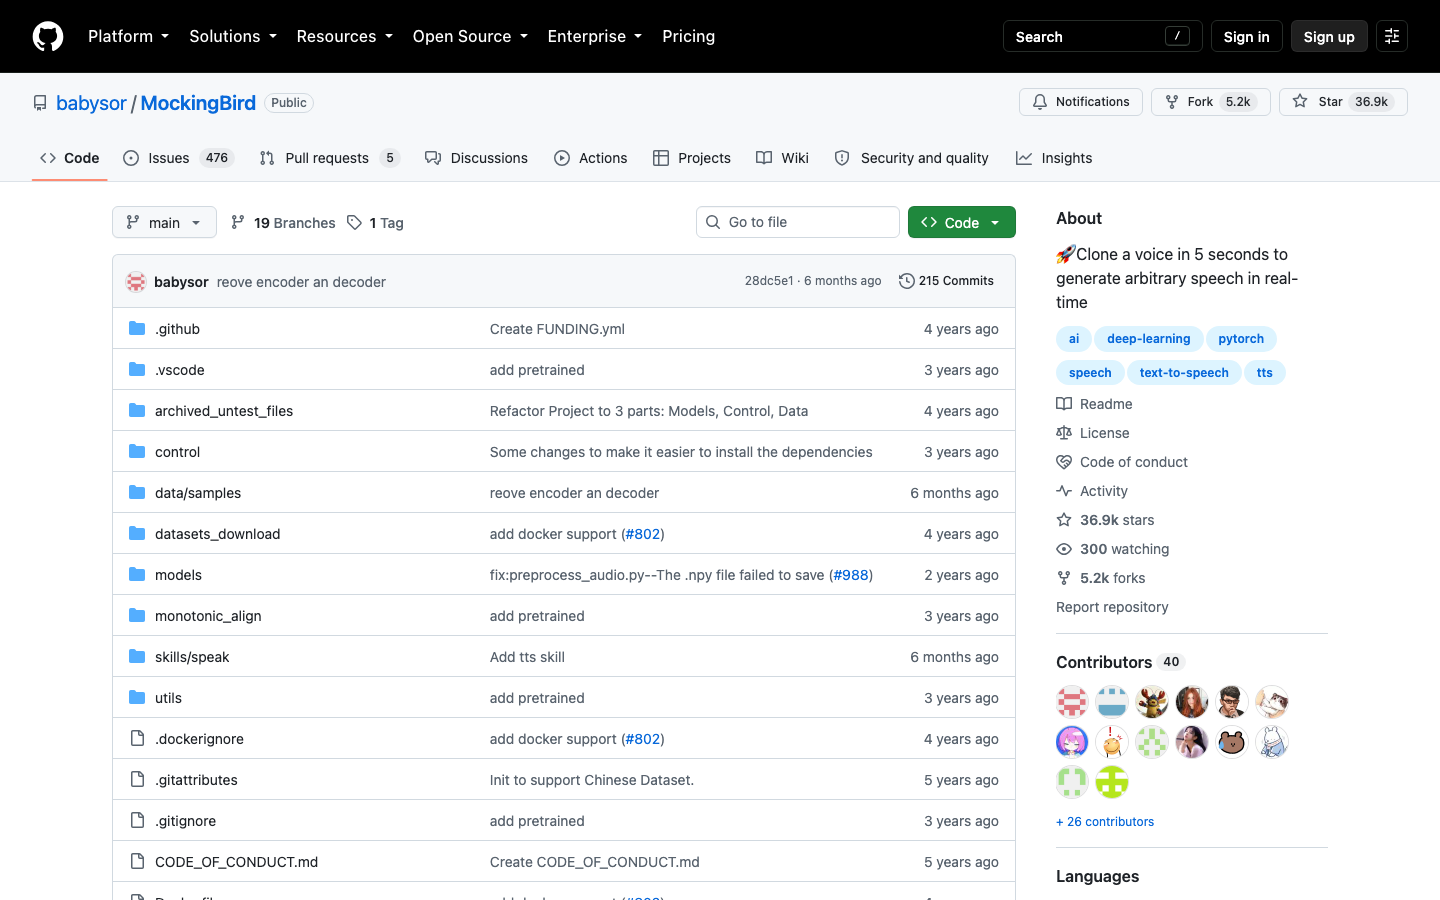Image resolution: width=1440 pixels, height=900 pixels.
Task: Click file icon beside .gitignore
Action: pos(137,821)
